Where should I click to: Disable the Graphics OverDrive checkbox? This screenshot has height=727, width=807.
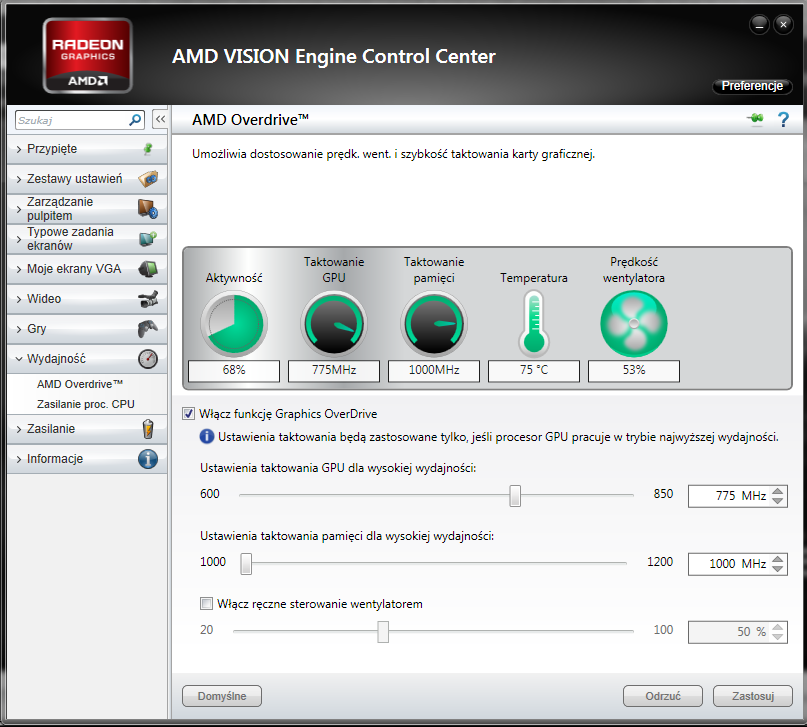click(x=189, y=414)
